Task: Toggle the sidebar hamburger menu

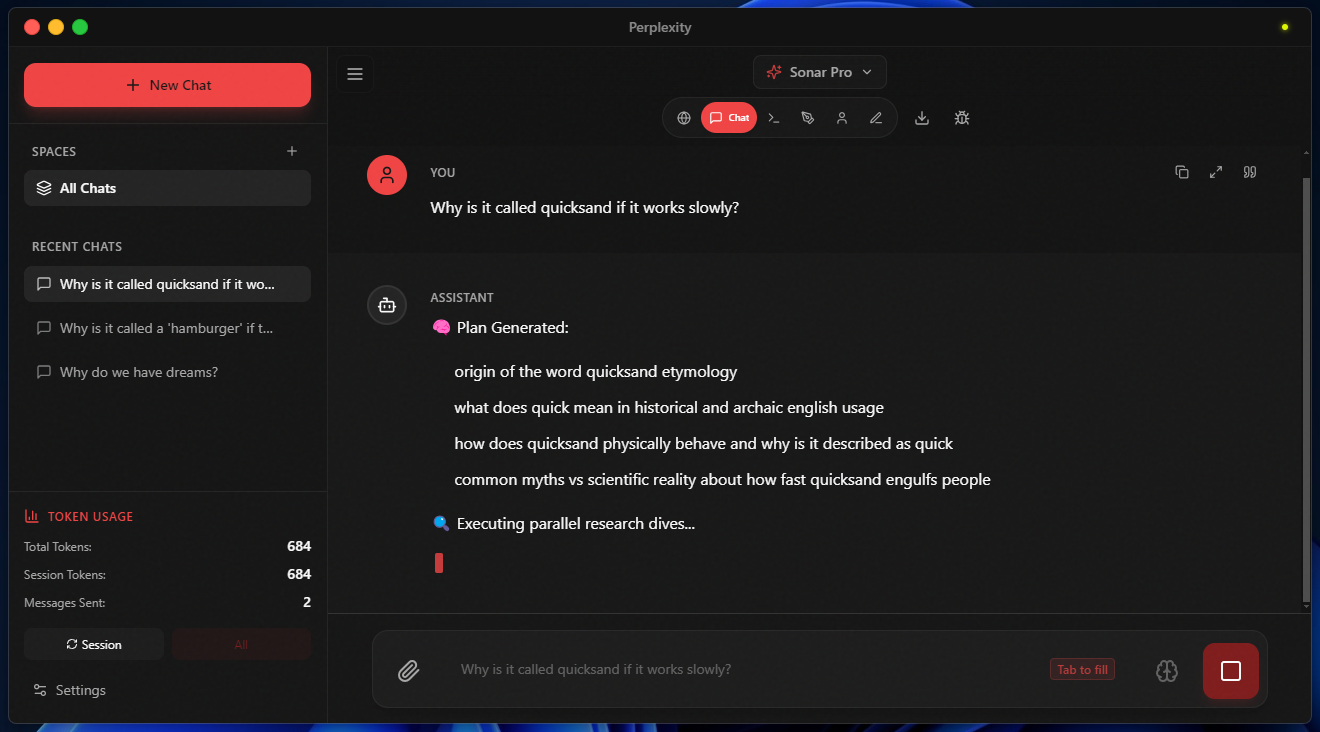Action: click(355, 74)
